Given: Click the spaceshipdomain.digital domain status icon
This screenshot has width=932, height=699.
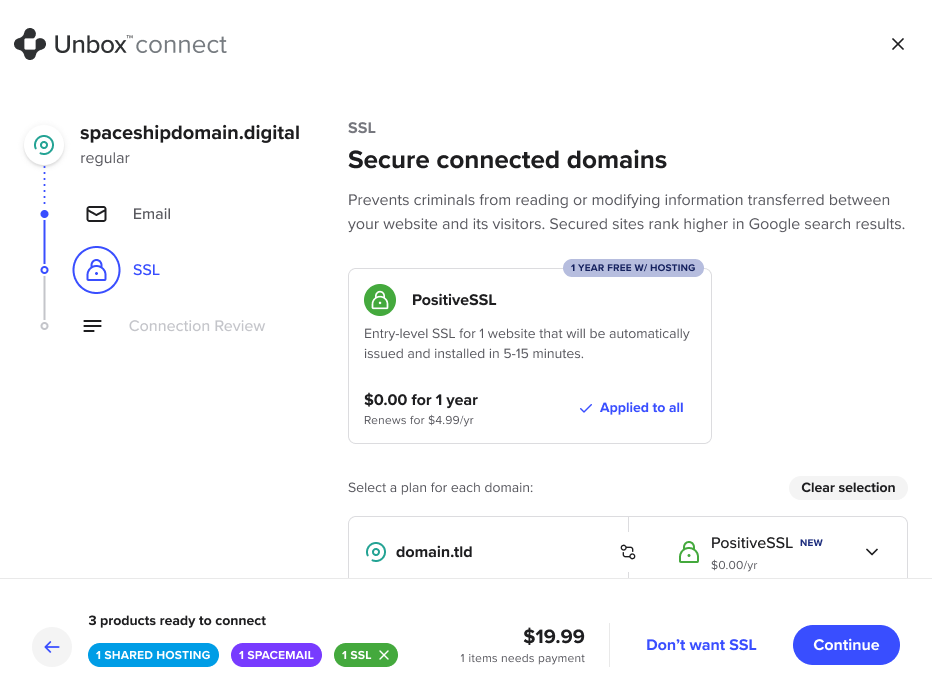Looking at the screenshot, I should 44,144.
